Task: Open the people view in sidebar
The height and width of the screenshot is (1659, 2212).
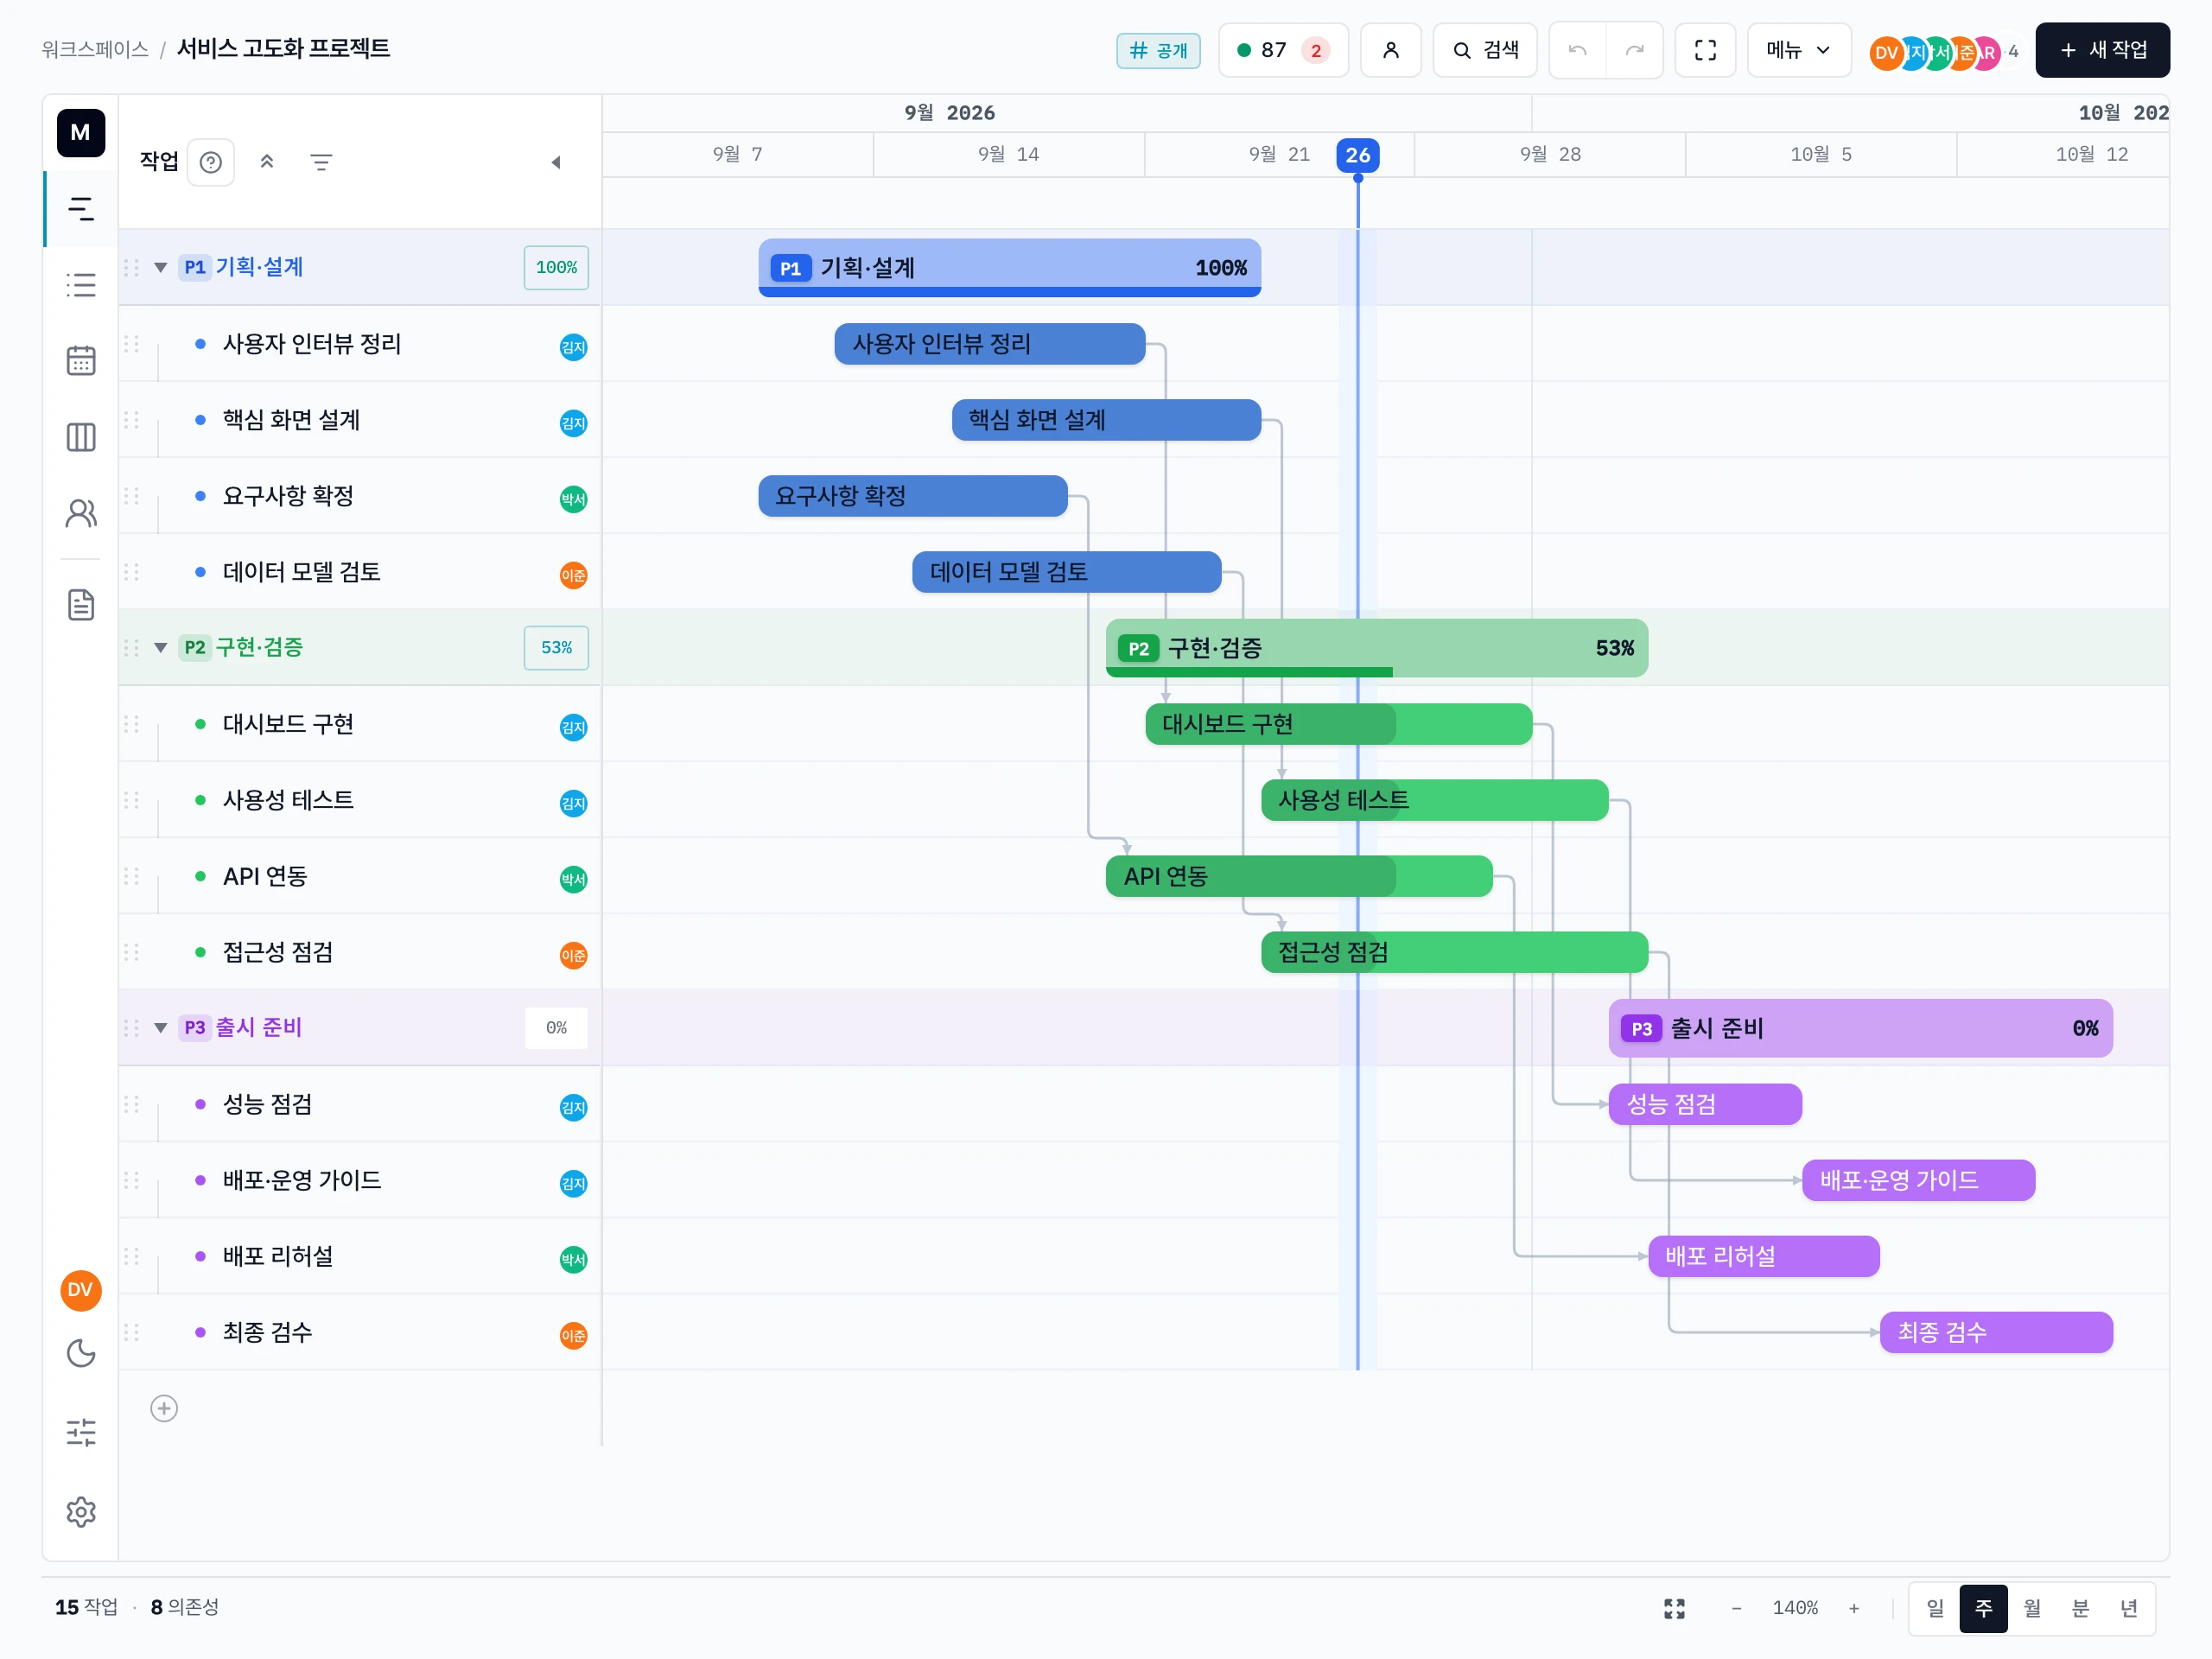Action: pos(81,513)
